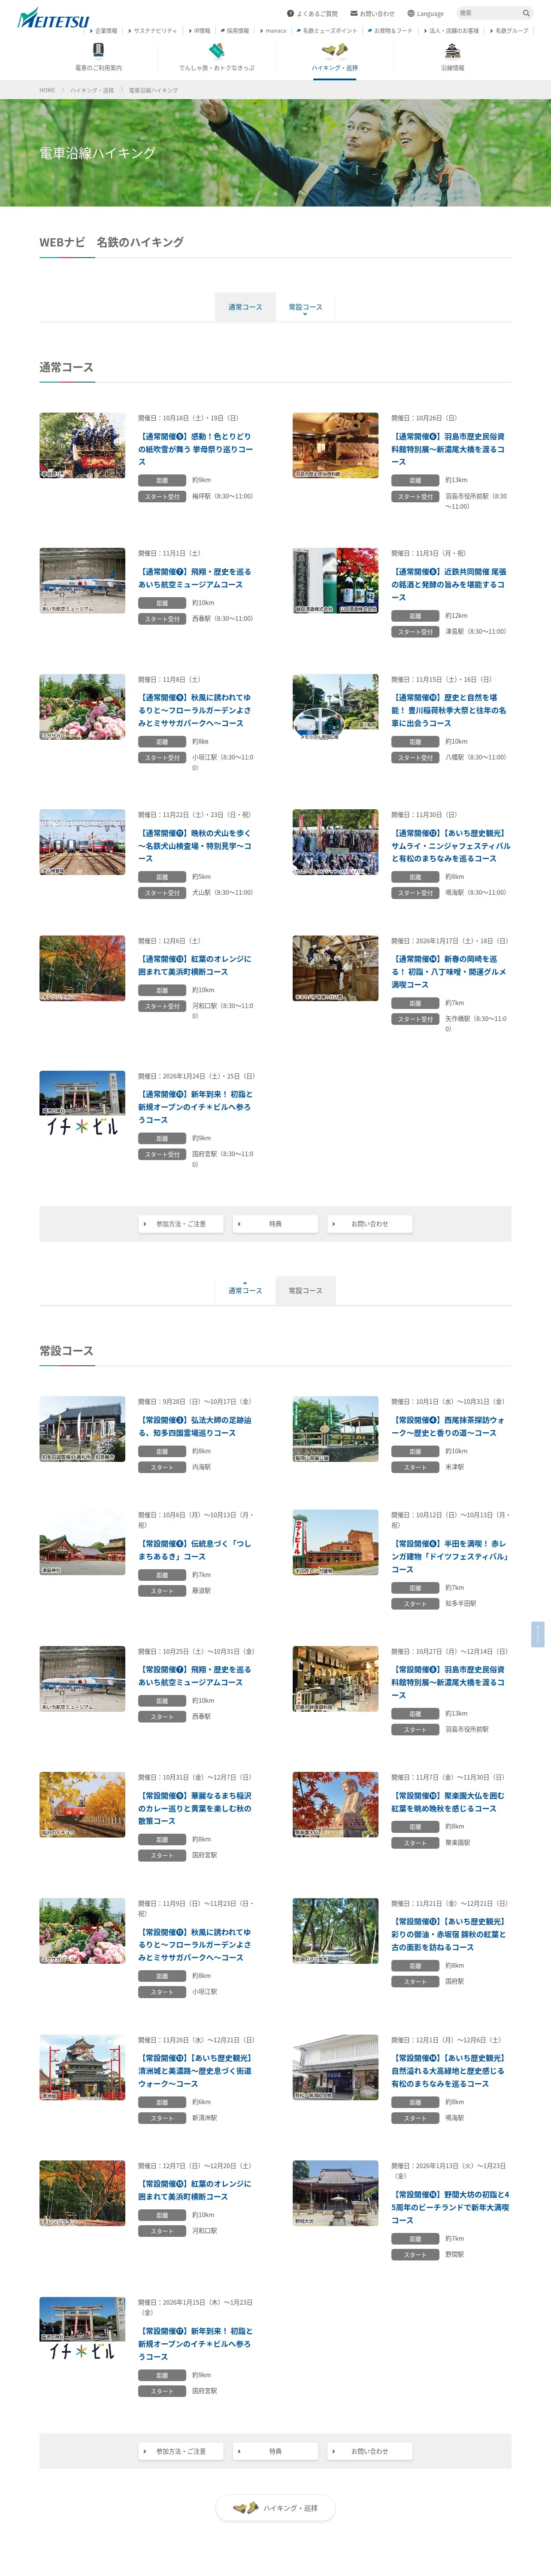Open 通常開催❷ 羽島市歴史民俗資料館特別展 course link
551x2576 pixels.
[x=449, y=449]
